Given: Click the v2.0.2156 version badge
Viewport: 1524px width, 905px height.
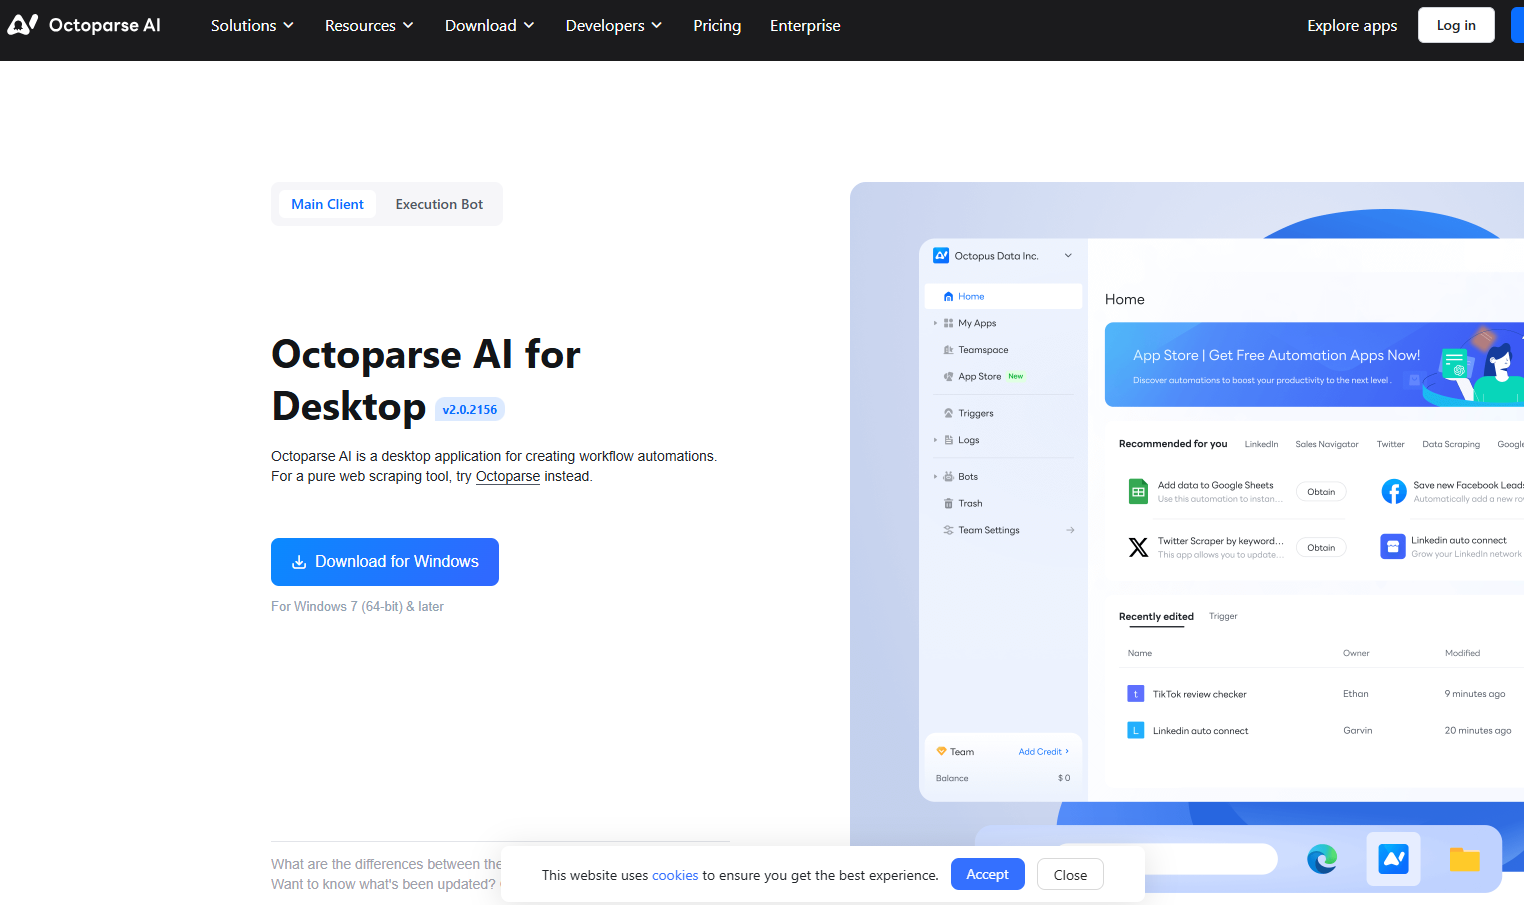Looking at the screenshot, I should (470, 409).
